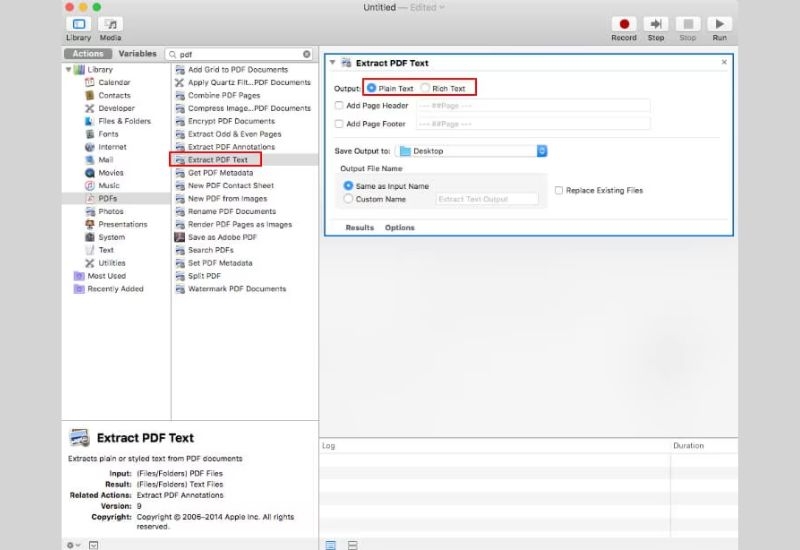The image size is (800, 550).
Task: Enable Add Page Header checkbox
Action: (x=339, y=106)
